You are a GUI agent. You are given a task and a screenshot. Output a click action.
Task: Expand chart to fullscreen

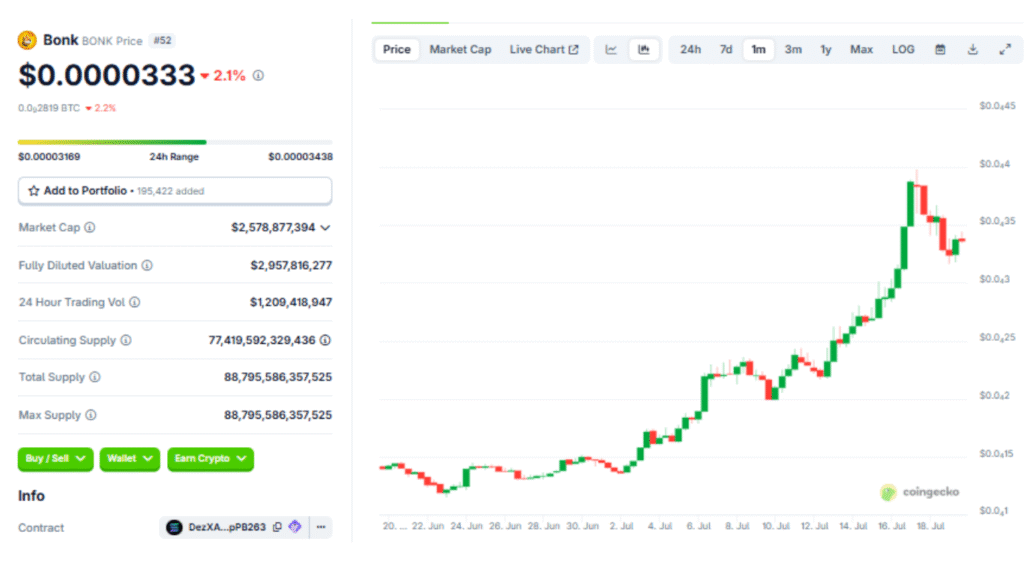pyautogui.click(x=1005, y=49)
